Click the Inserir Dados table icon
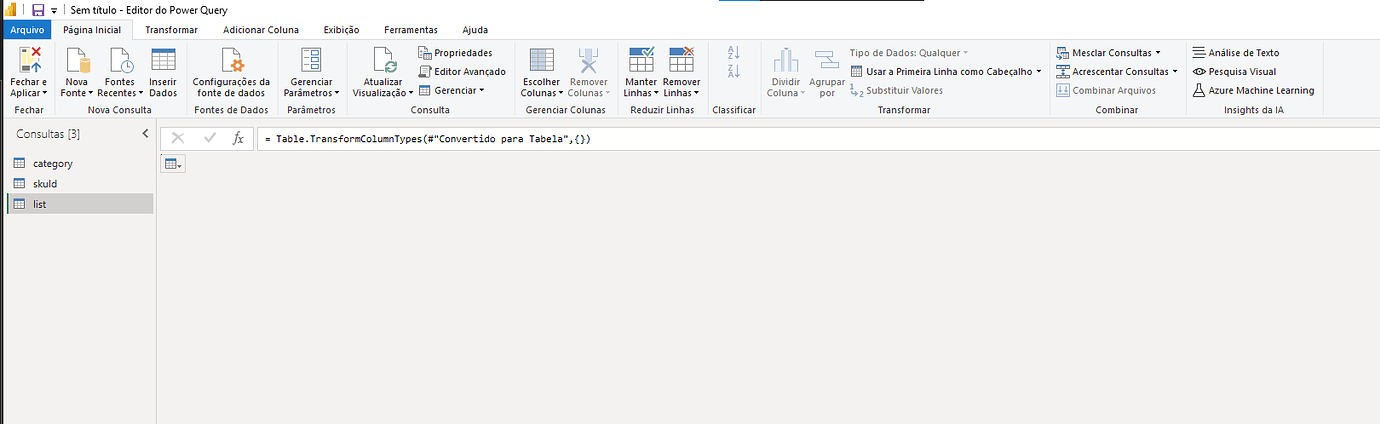 pos(163,60)
